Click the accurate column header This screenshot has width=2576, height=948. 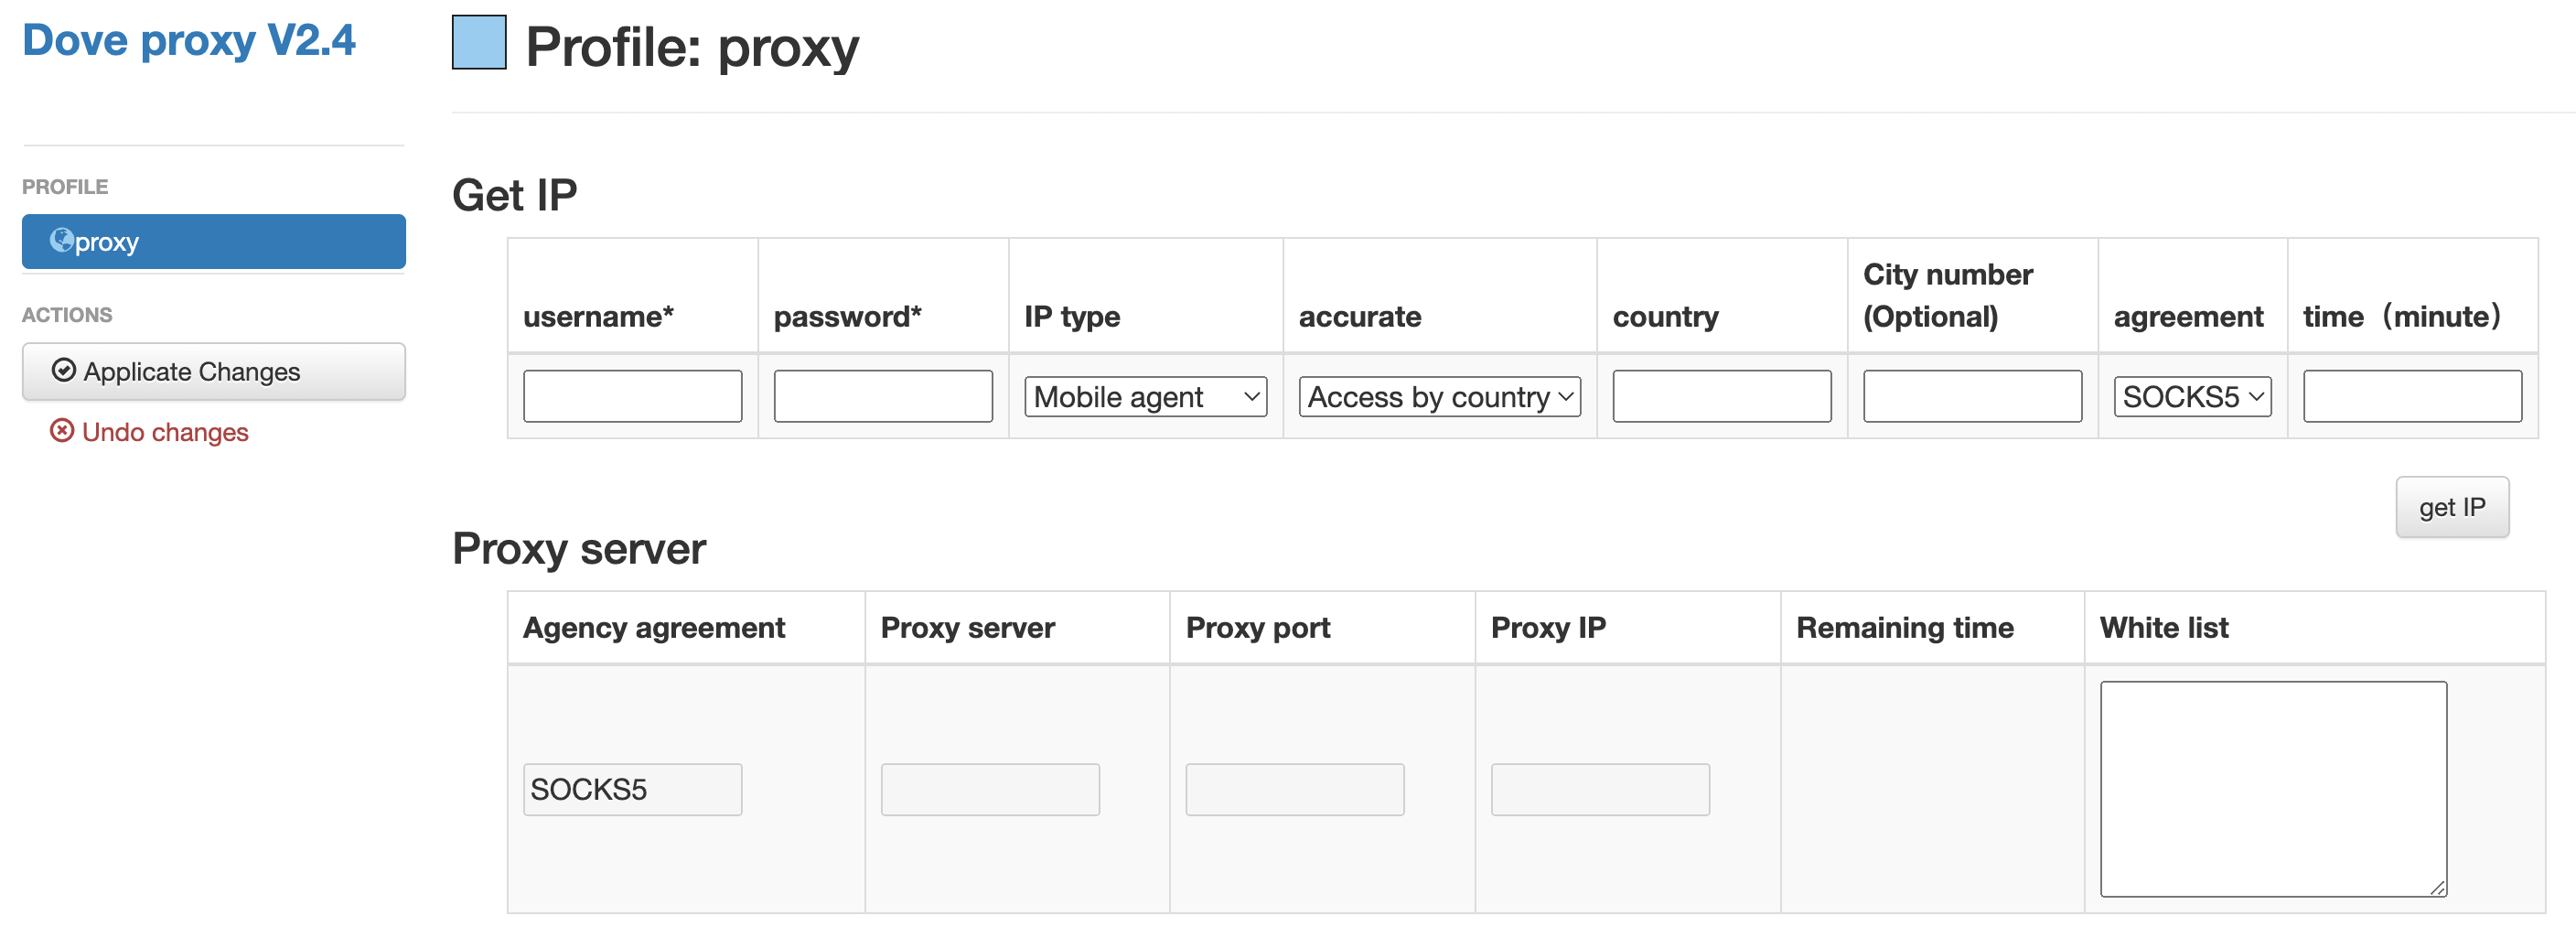point(1360,317)
